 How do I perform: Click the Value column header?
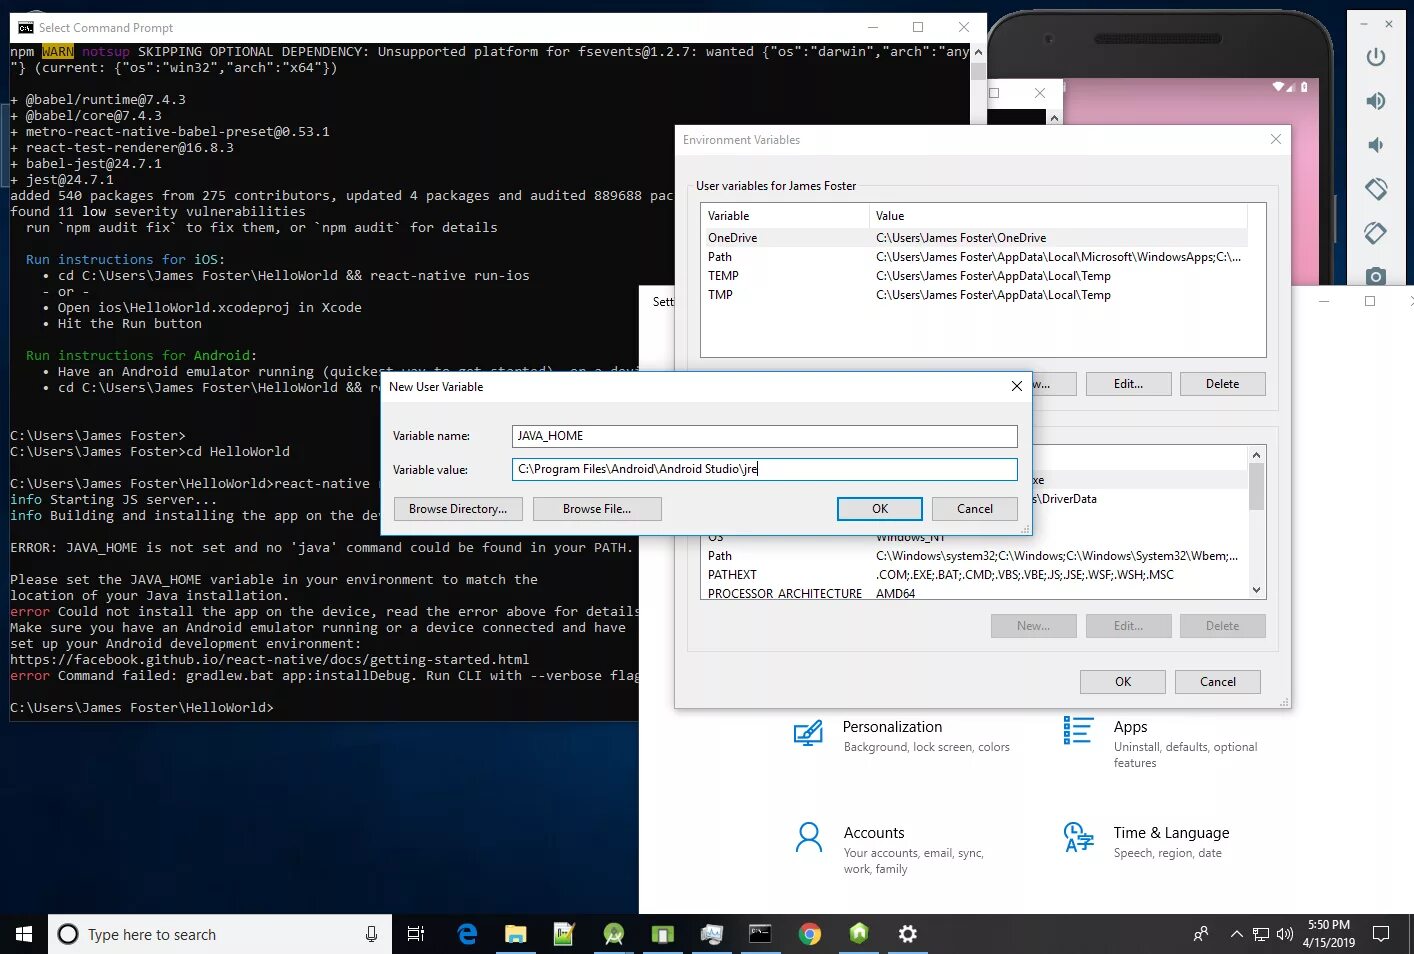pyautogui.click(x=1058, y=216)
